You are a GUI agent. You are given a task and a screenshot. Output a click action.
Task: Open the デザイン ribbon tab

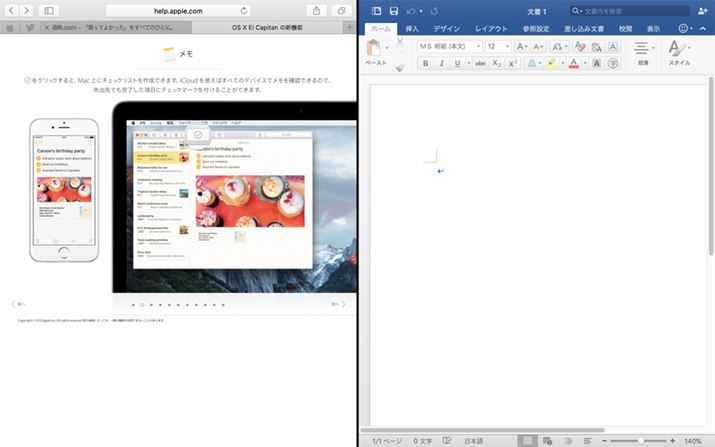click(446, 29)
